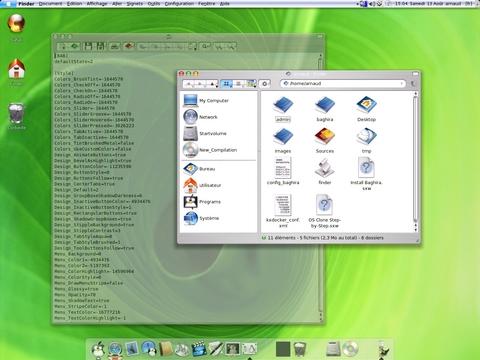Open the Signets menu

coord(135,4)
